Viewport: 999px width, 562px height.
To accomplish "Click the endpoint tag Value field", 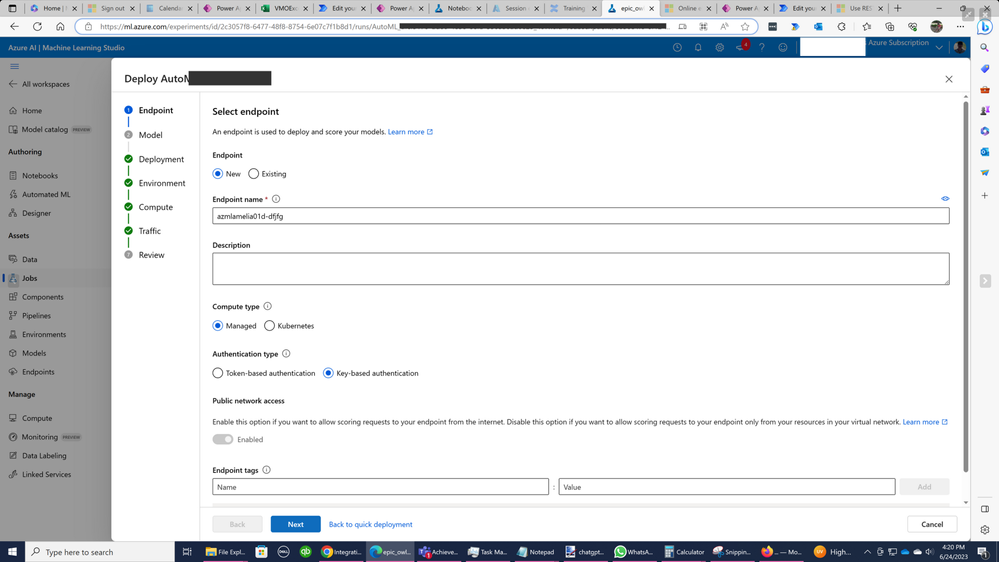I will [x=727, y=487].
